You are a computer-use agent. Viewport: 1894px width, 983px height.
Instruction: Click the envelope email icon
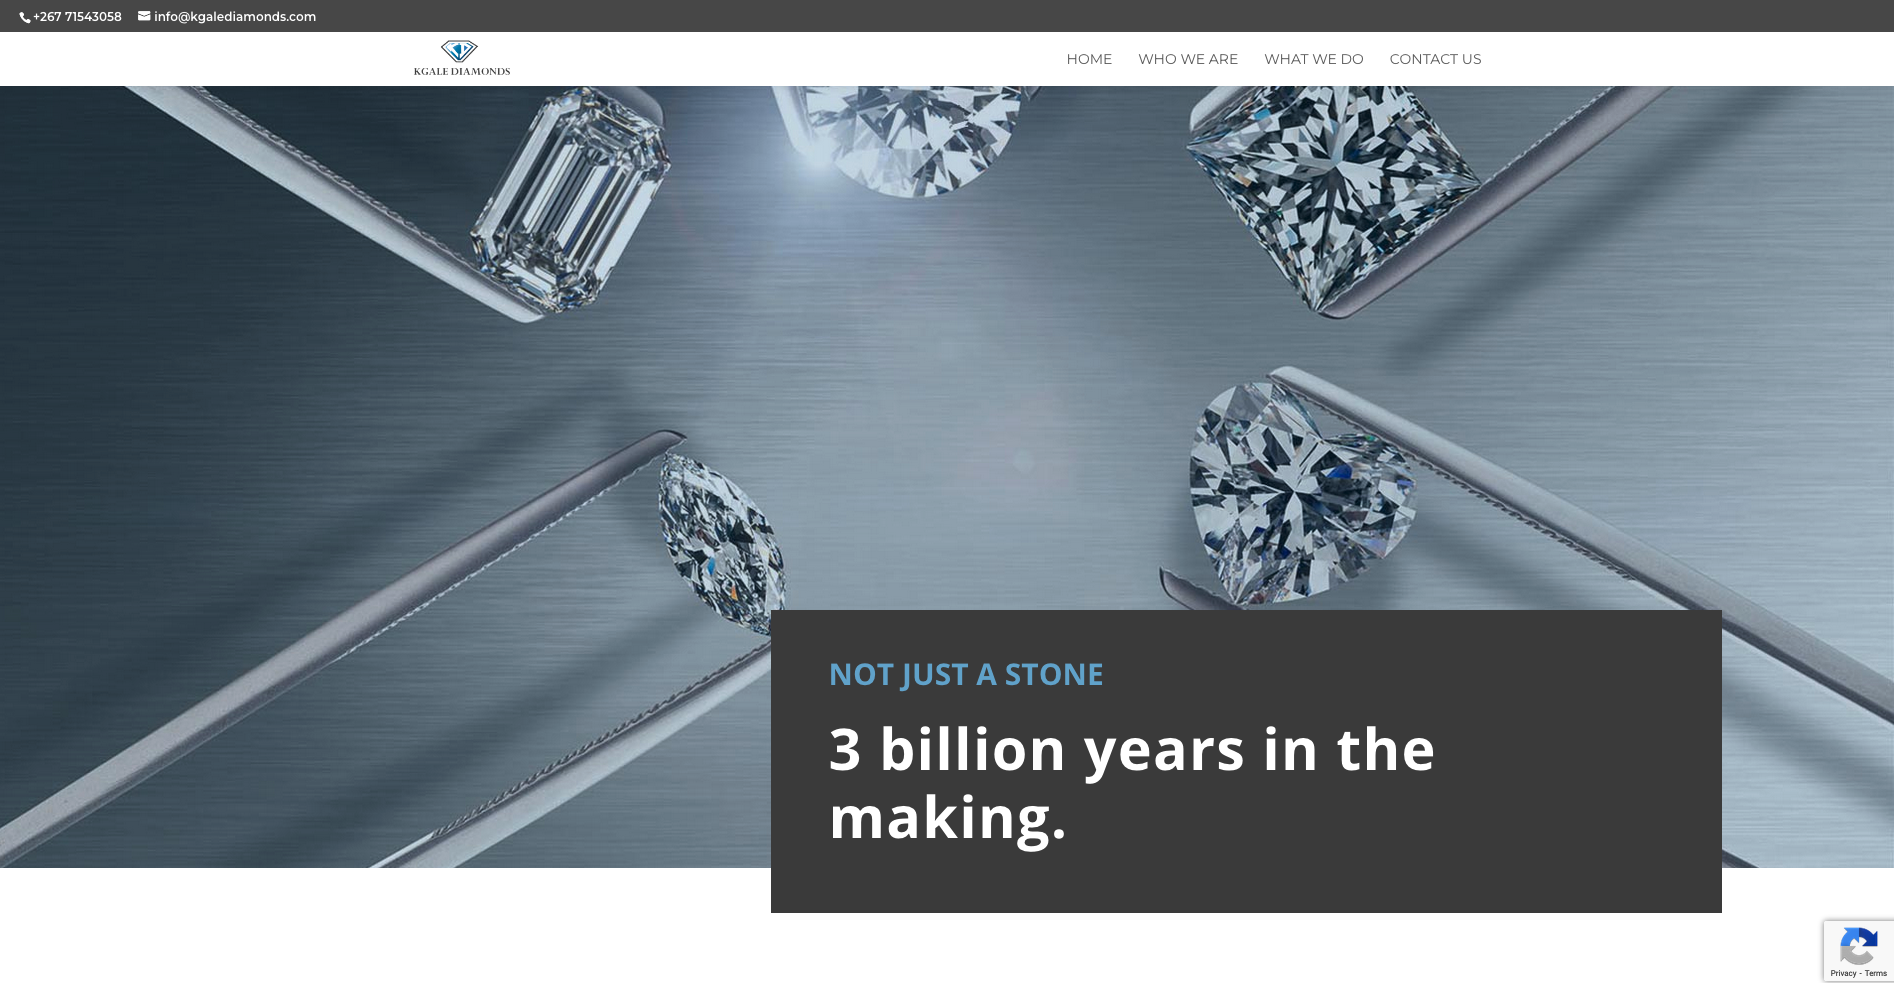click(x=144, y=16)
